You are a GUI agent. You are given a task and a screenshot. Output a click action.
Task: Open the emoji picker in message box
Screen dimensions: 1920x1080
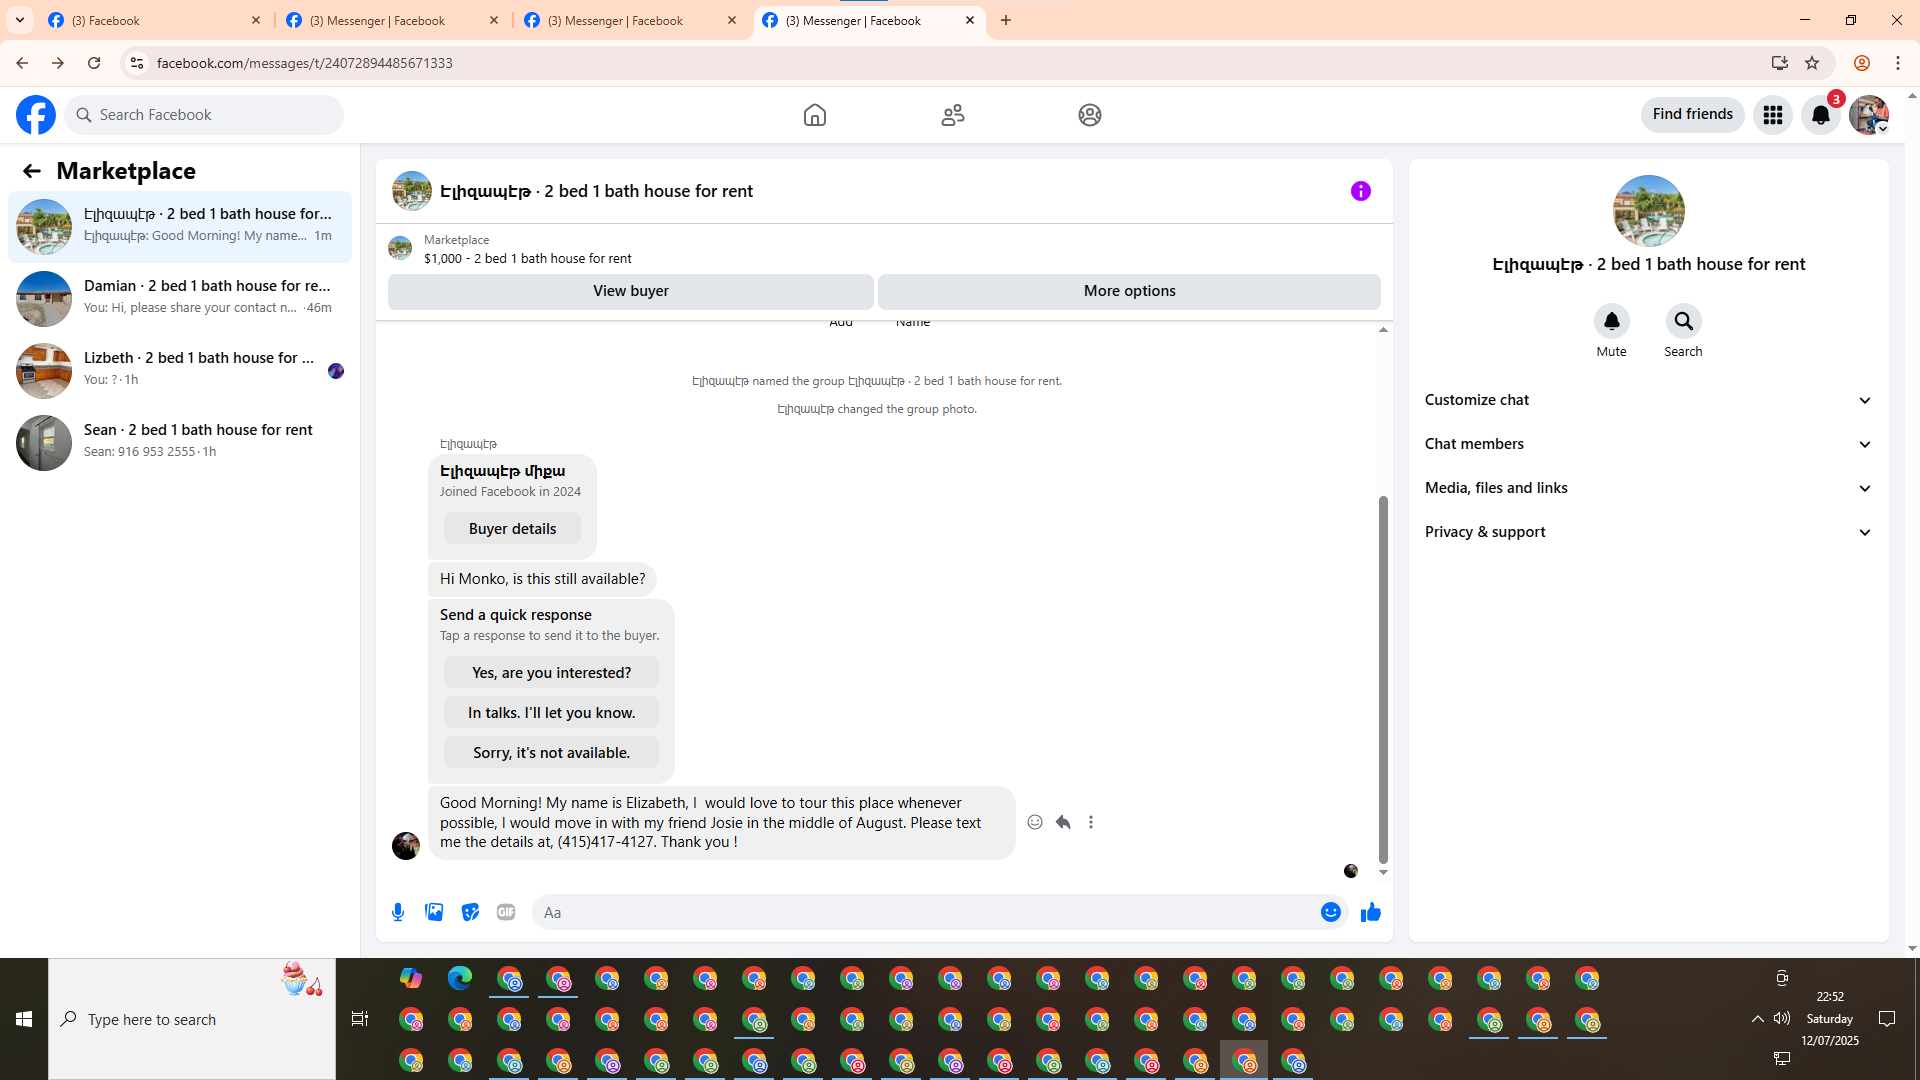[1330, 912]
